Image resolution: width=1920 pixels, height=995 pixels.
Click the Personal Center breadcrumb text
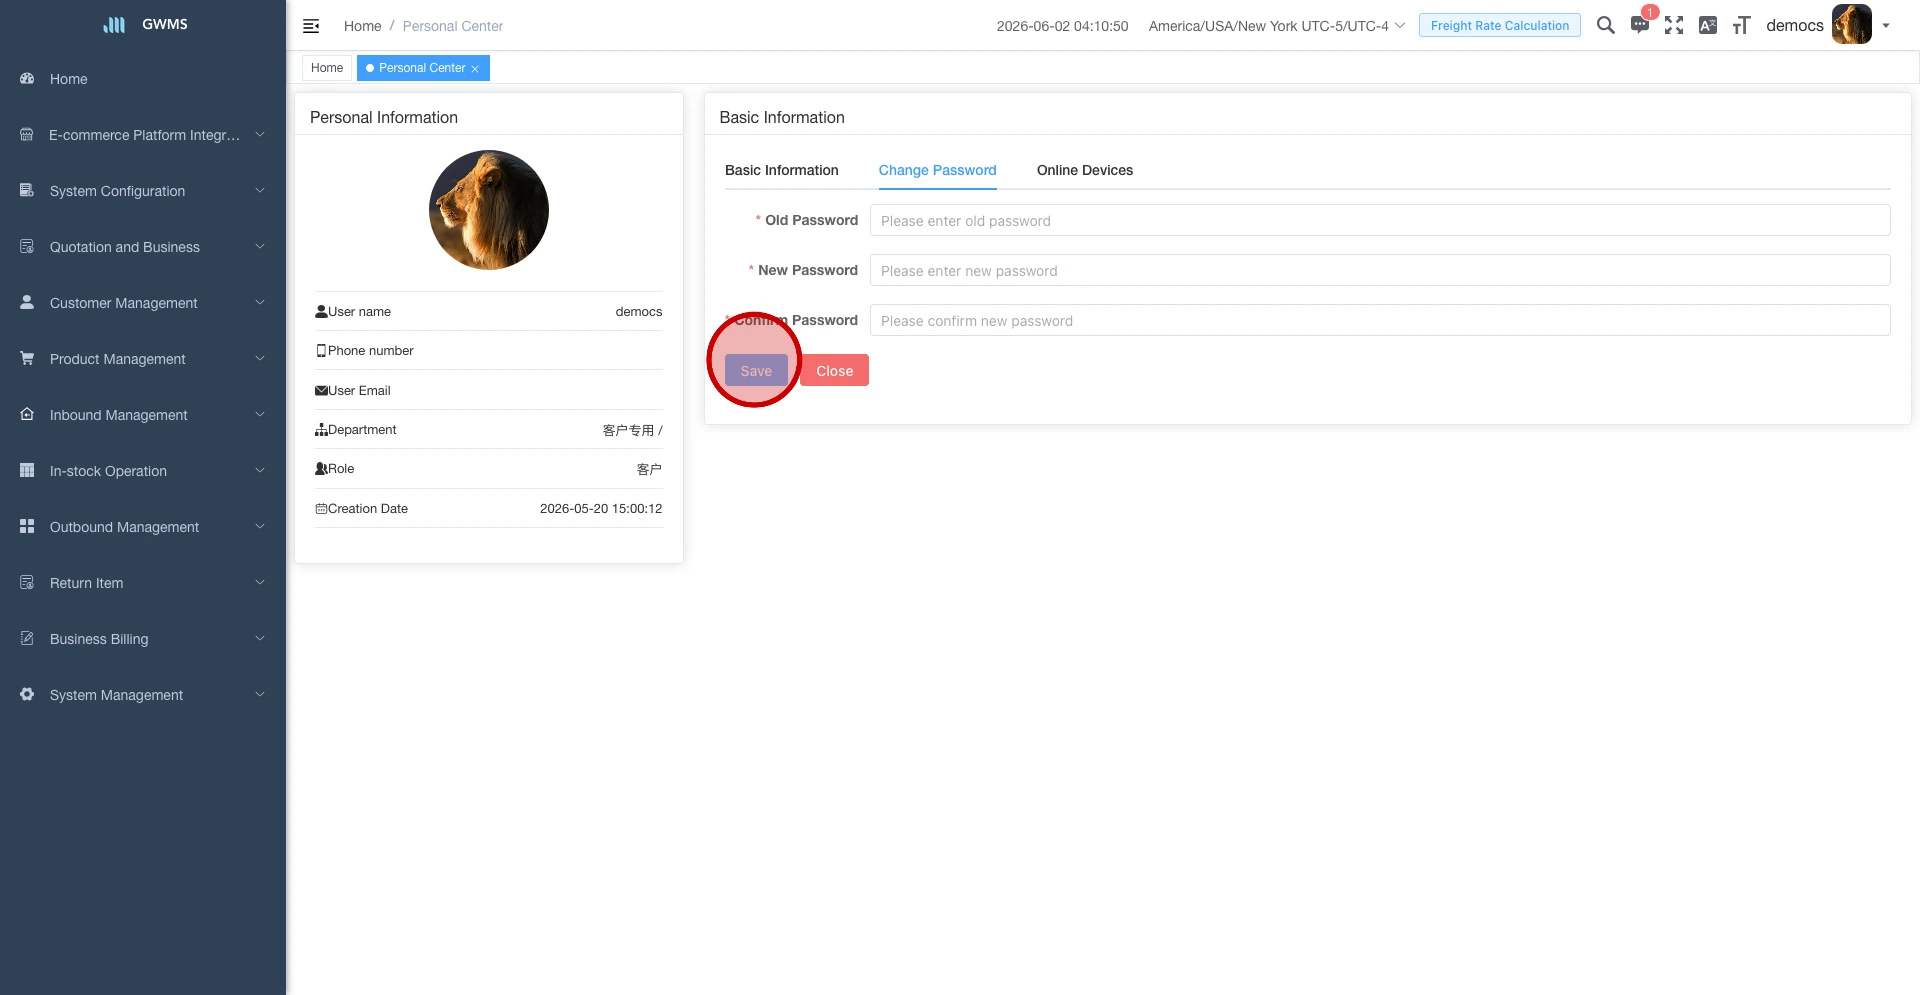tap(453, 26)
